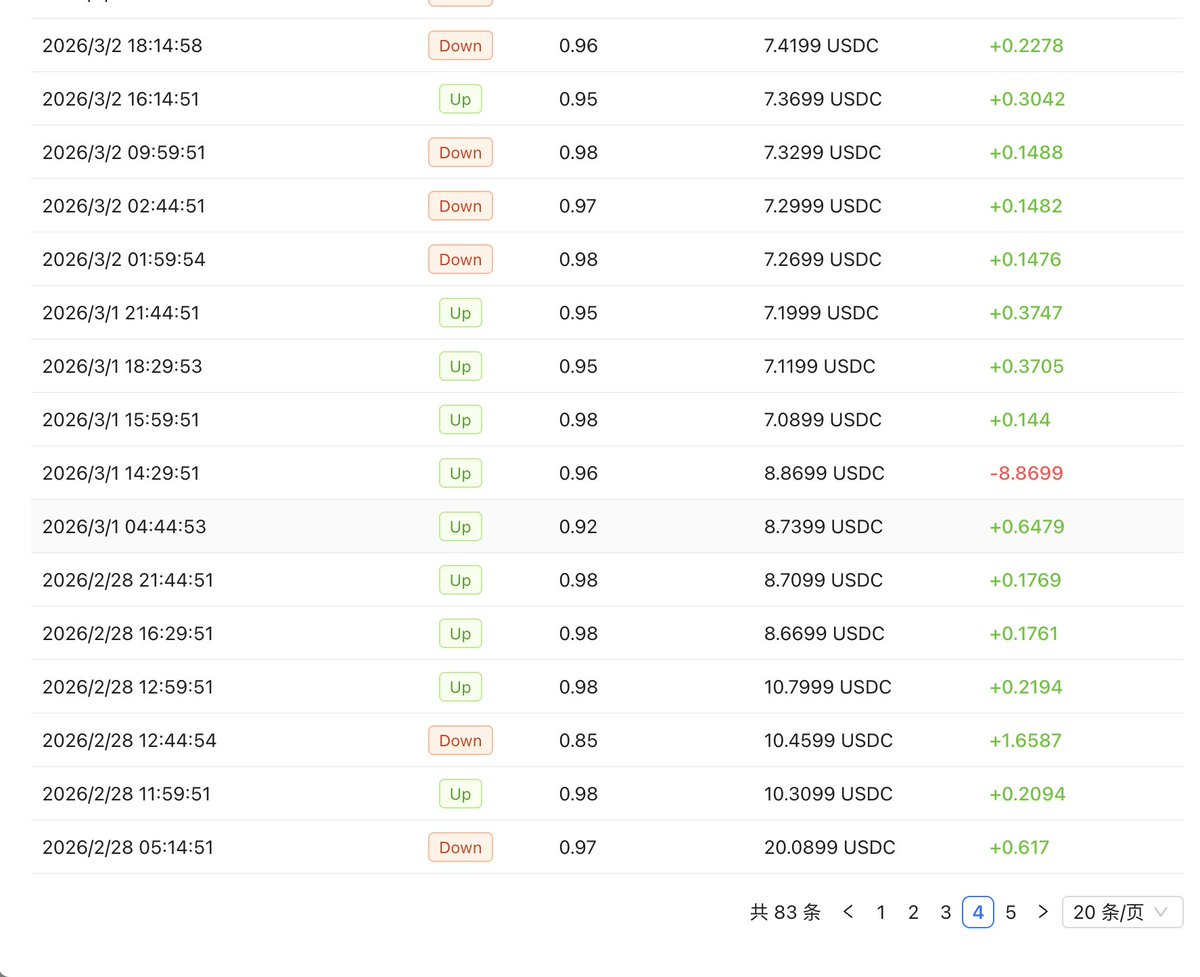Click the profit value +0.3705

pyautogui.click(x=1026, y=366)
